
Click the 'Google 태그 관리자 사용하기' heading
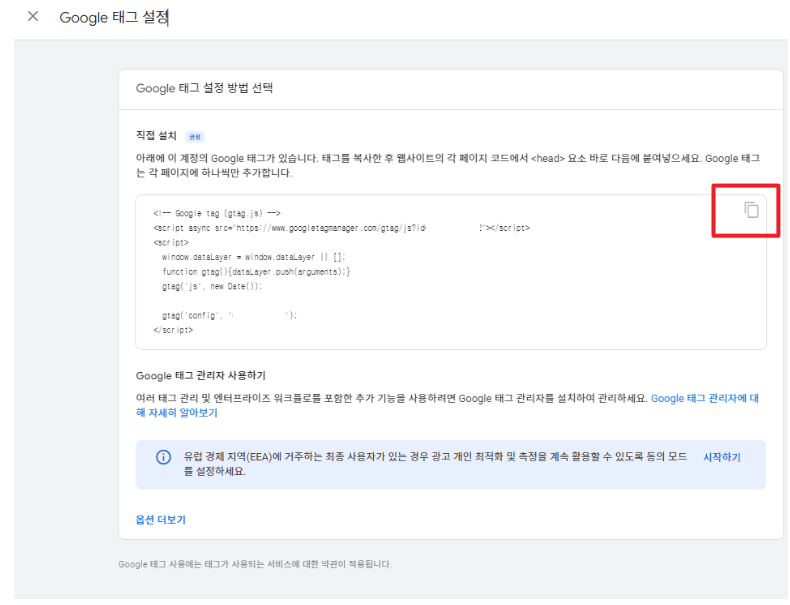click(201, 376)
